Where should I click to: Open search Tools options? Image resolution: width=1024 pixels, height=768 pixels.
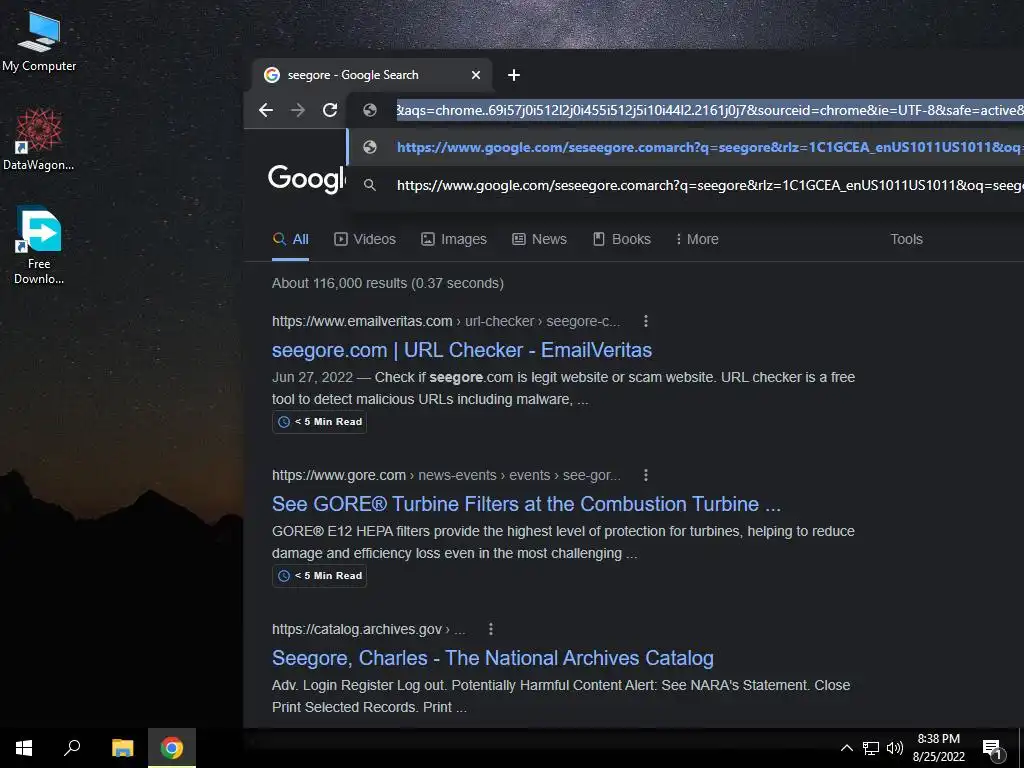(906, 239)
